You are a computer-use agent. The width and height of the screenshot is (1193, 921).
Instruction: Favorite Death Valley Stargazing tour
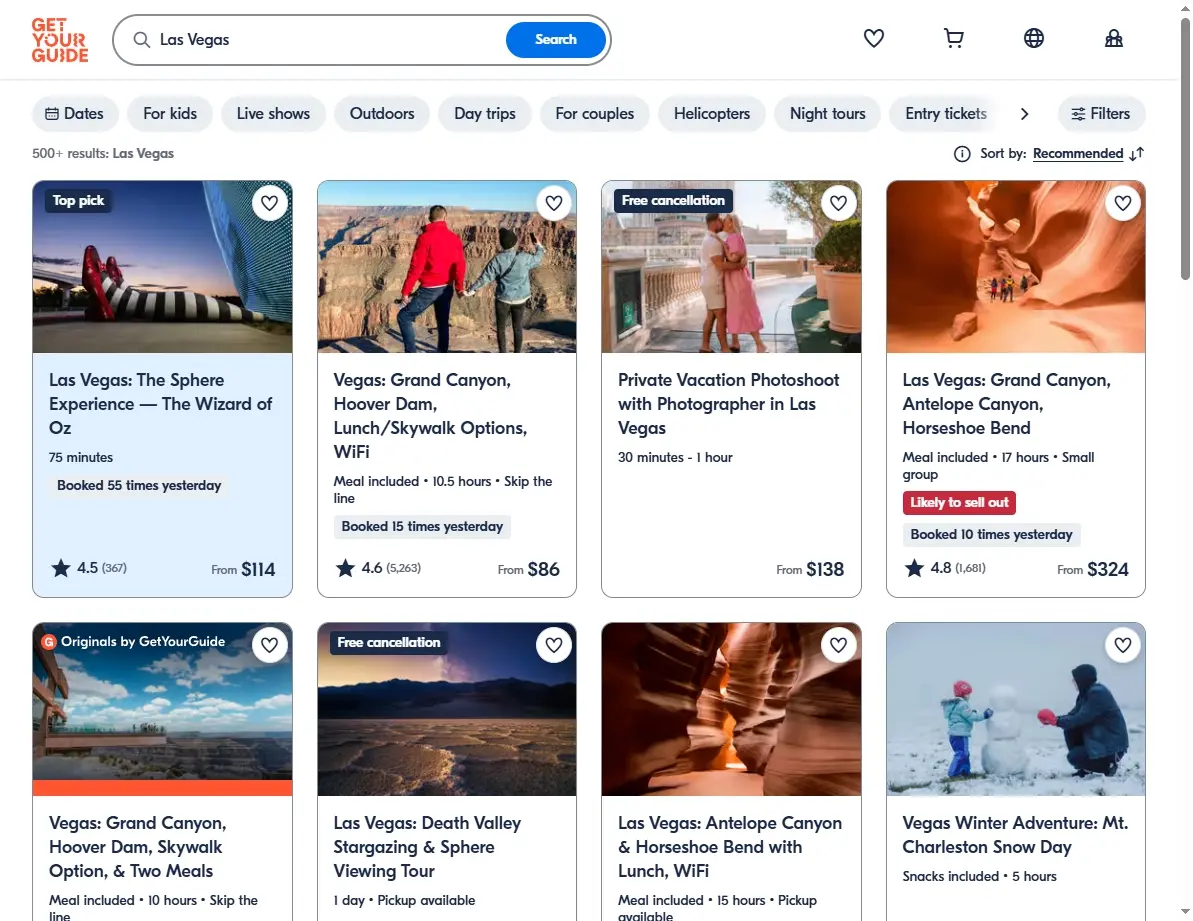(x=554, y=645)
